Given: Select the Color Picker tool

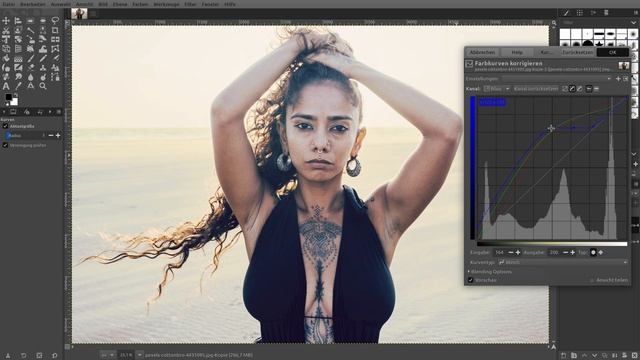Looking at the screenshot, I should pos(18,86).
